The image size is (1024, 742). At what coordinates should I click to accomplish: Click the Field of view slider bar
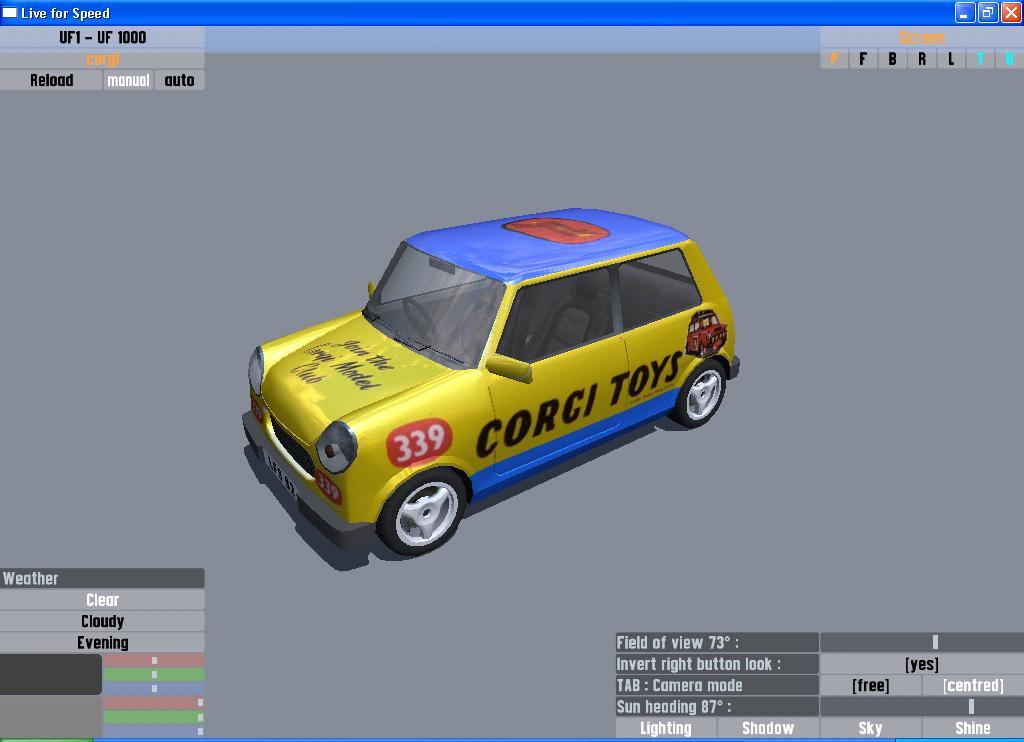922,642
